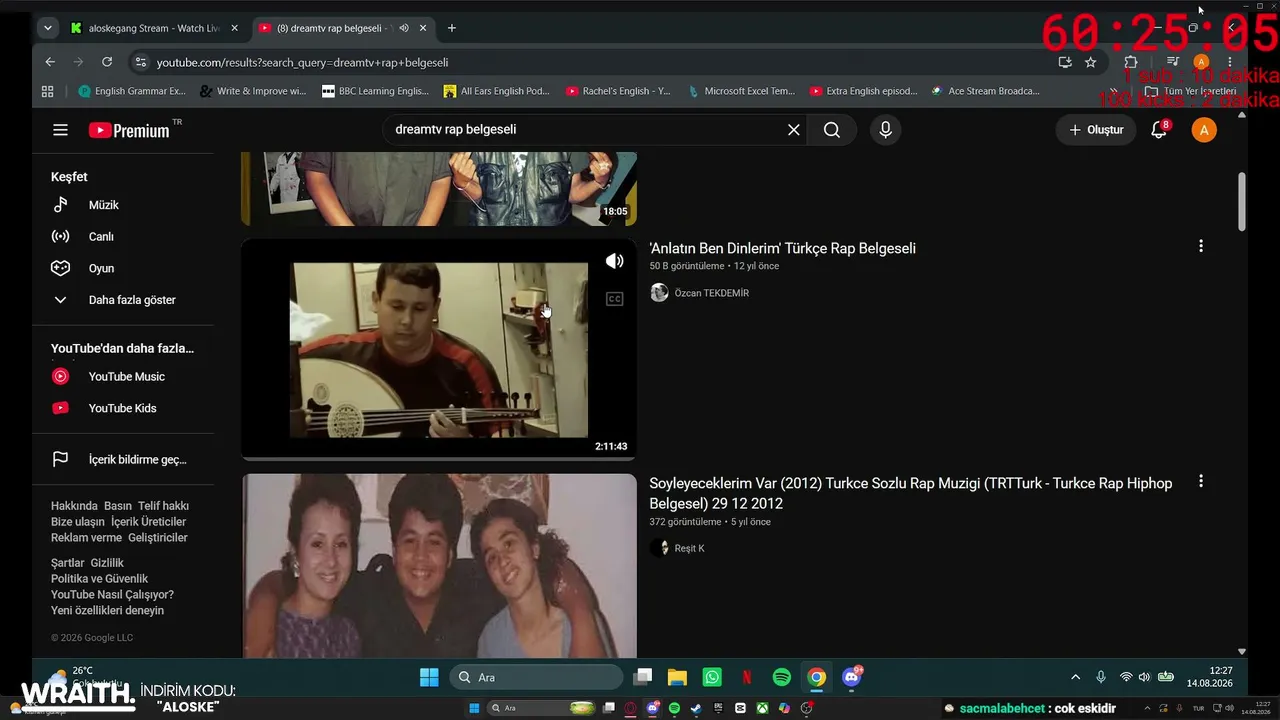Open the Soyleyeceklerim Var video thumbnail

(439, 565)
